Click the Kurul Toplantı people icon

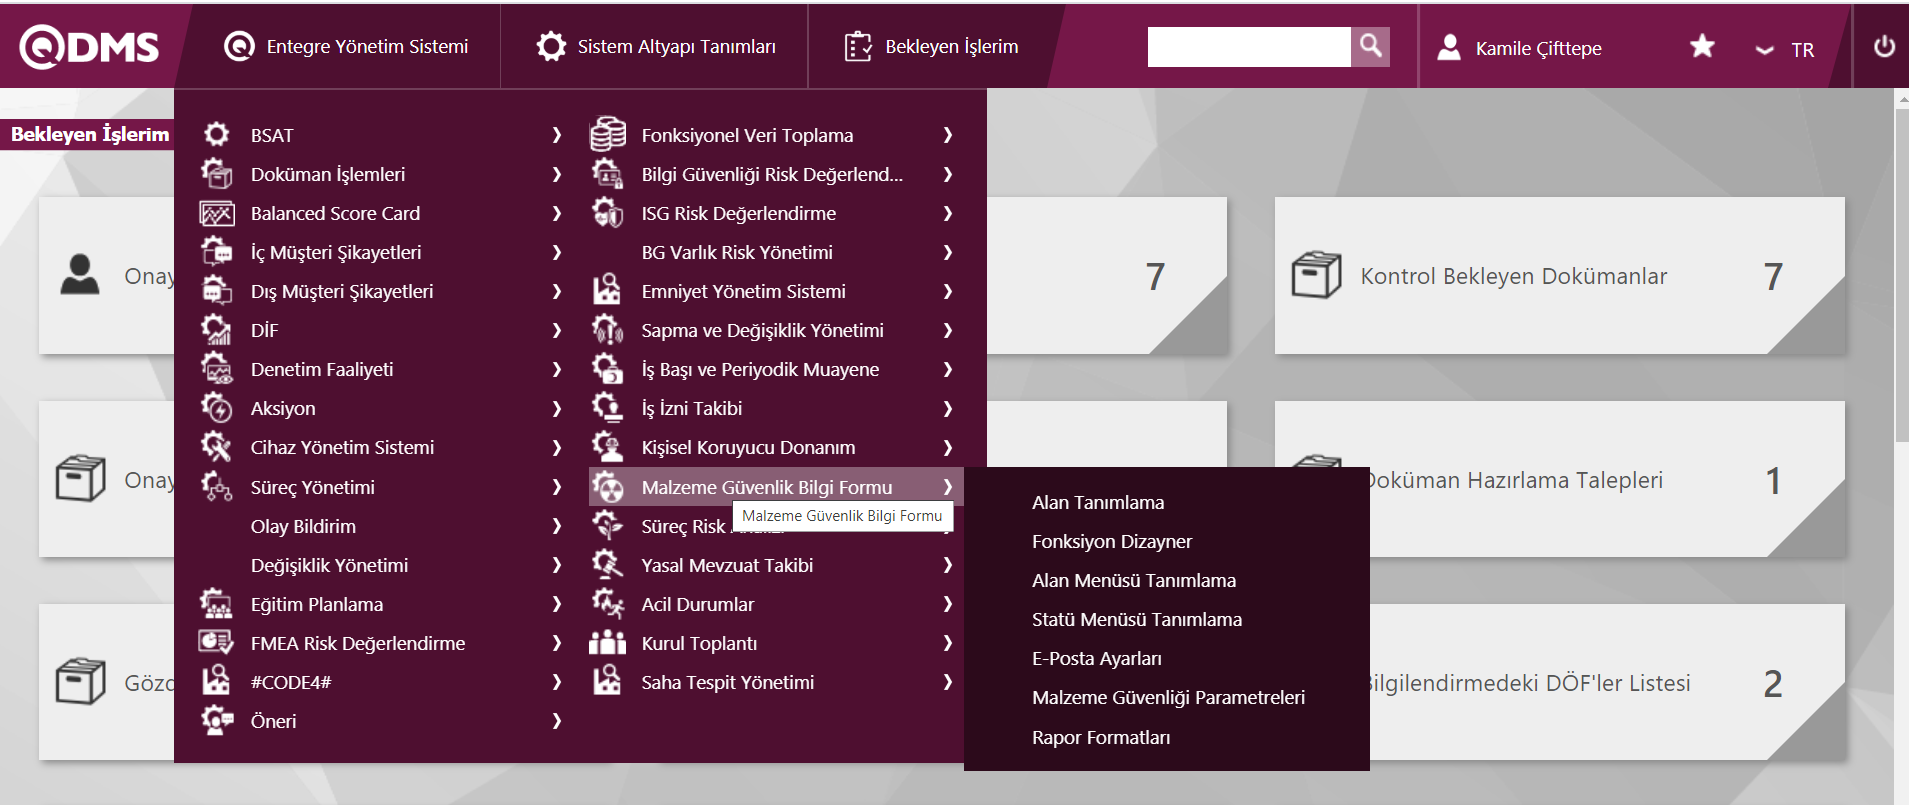(607, 643)
